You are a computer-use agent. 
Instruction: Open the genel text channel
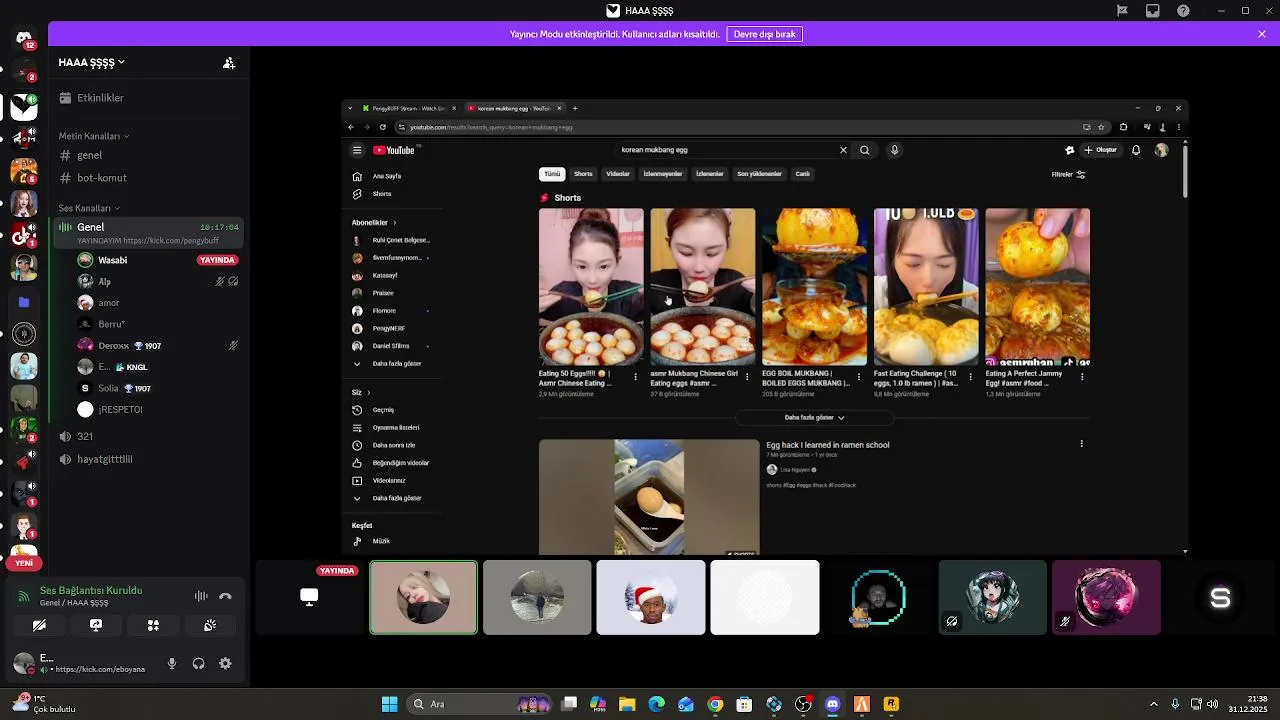tap(147, 155)
